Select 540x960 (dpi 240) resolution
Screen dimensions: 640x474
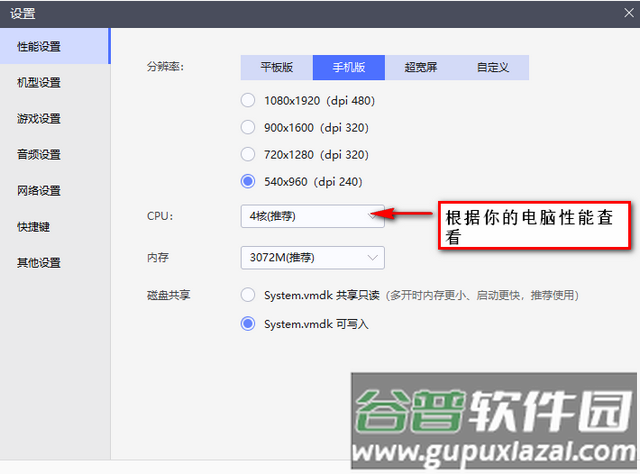pyautogui.click(x=248, y=182)
